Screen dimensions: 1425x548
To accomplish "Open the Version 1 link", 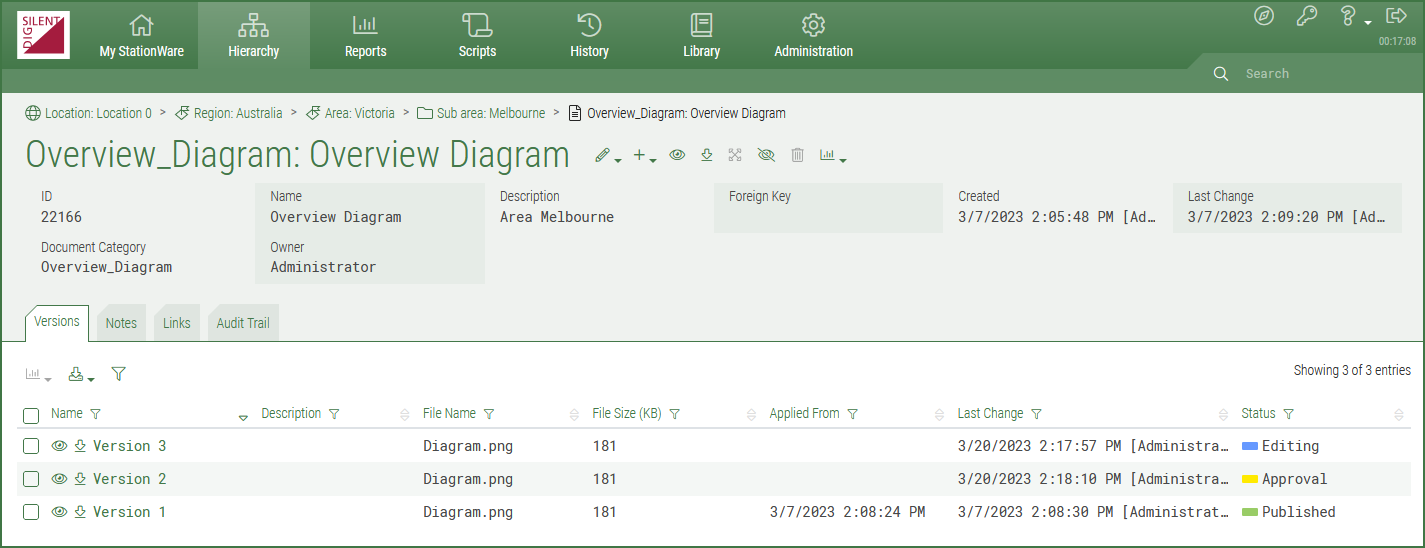I will click(129, 512).
